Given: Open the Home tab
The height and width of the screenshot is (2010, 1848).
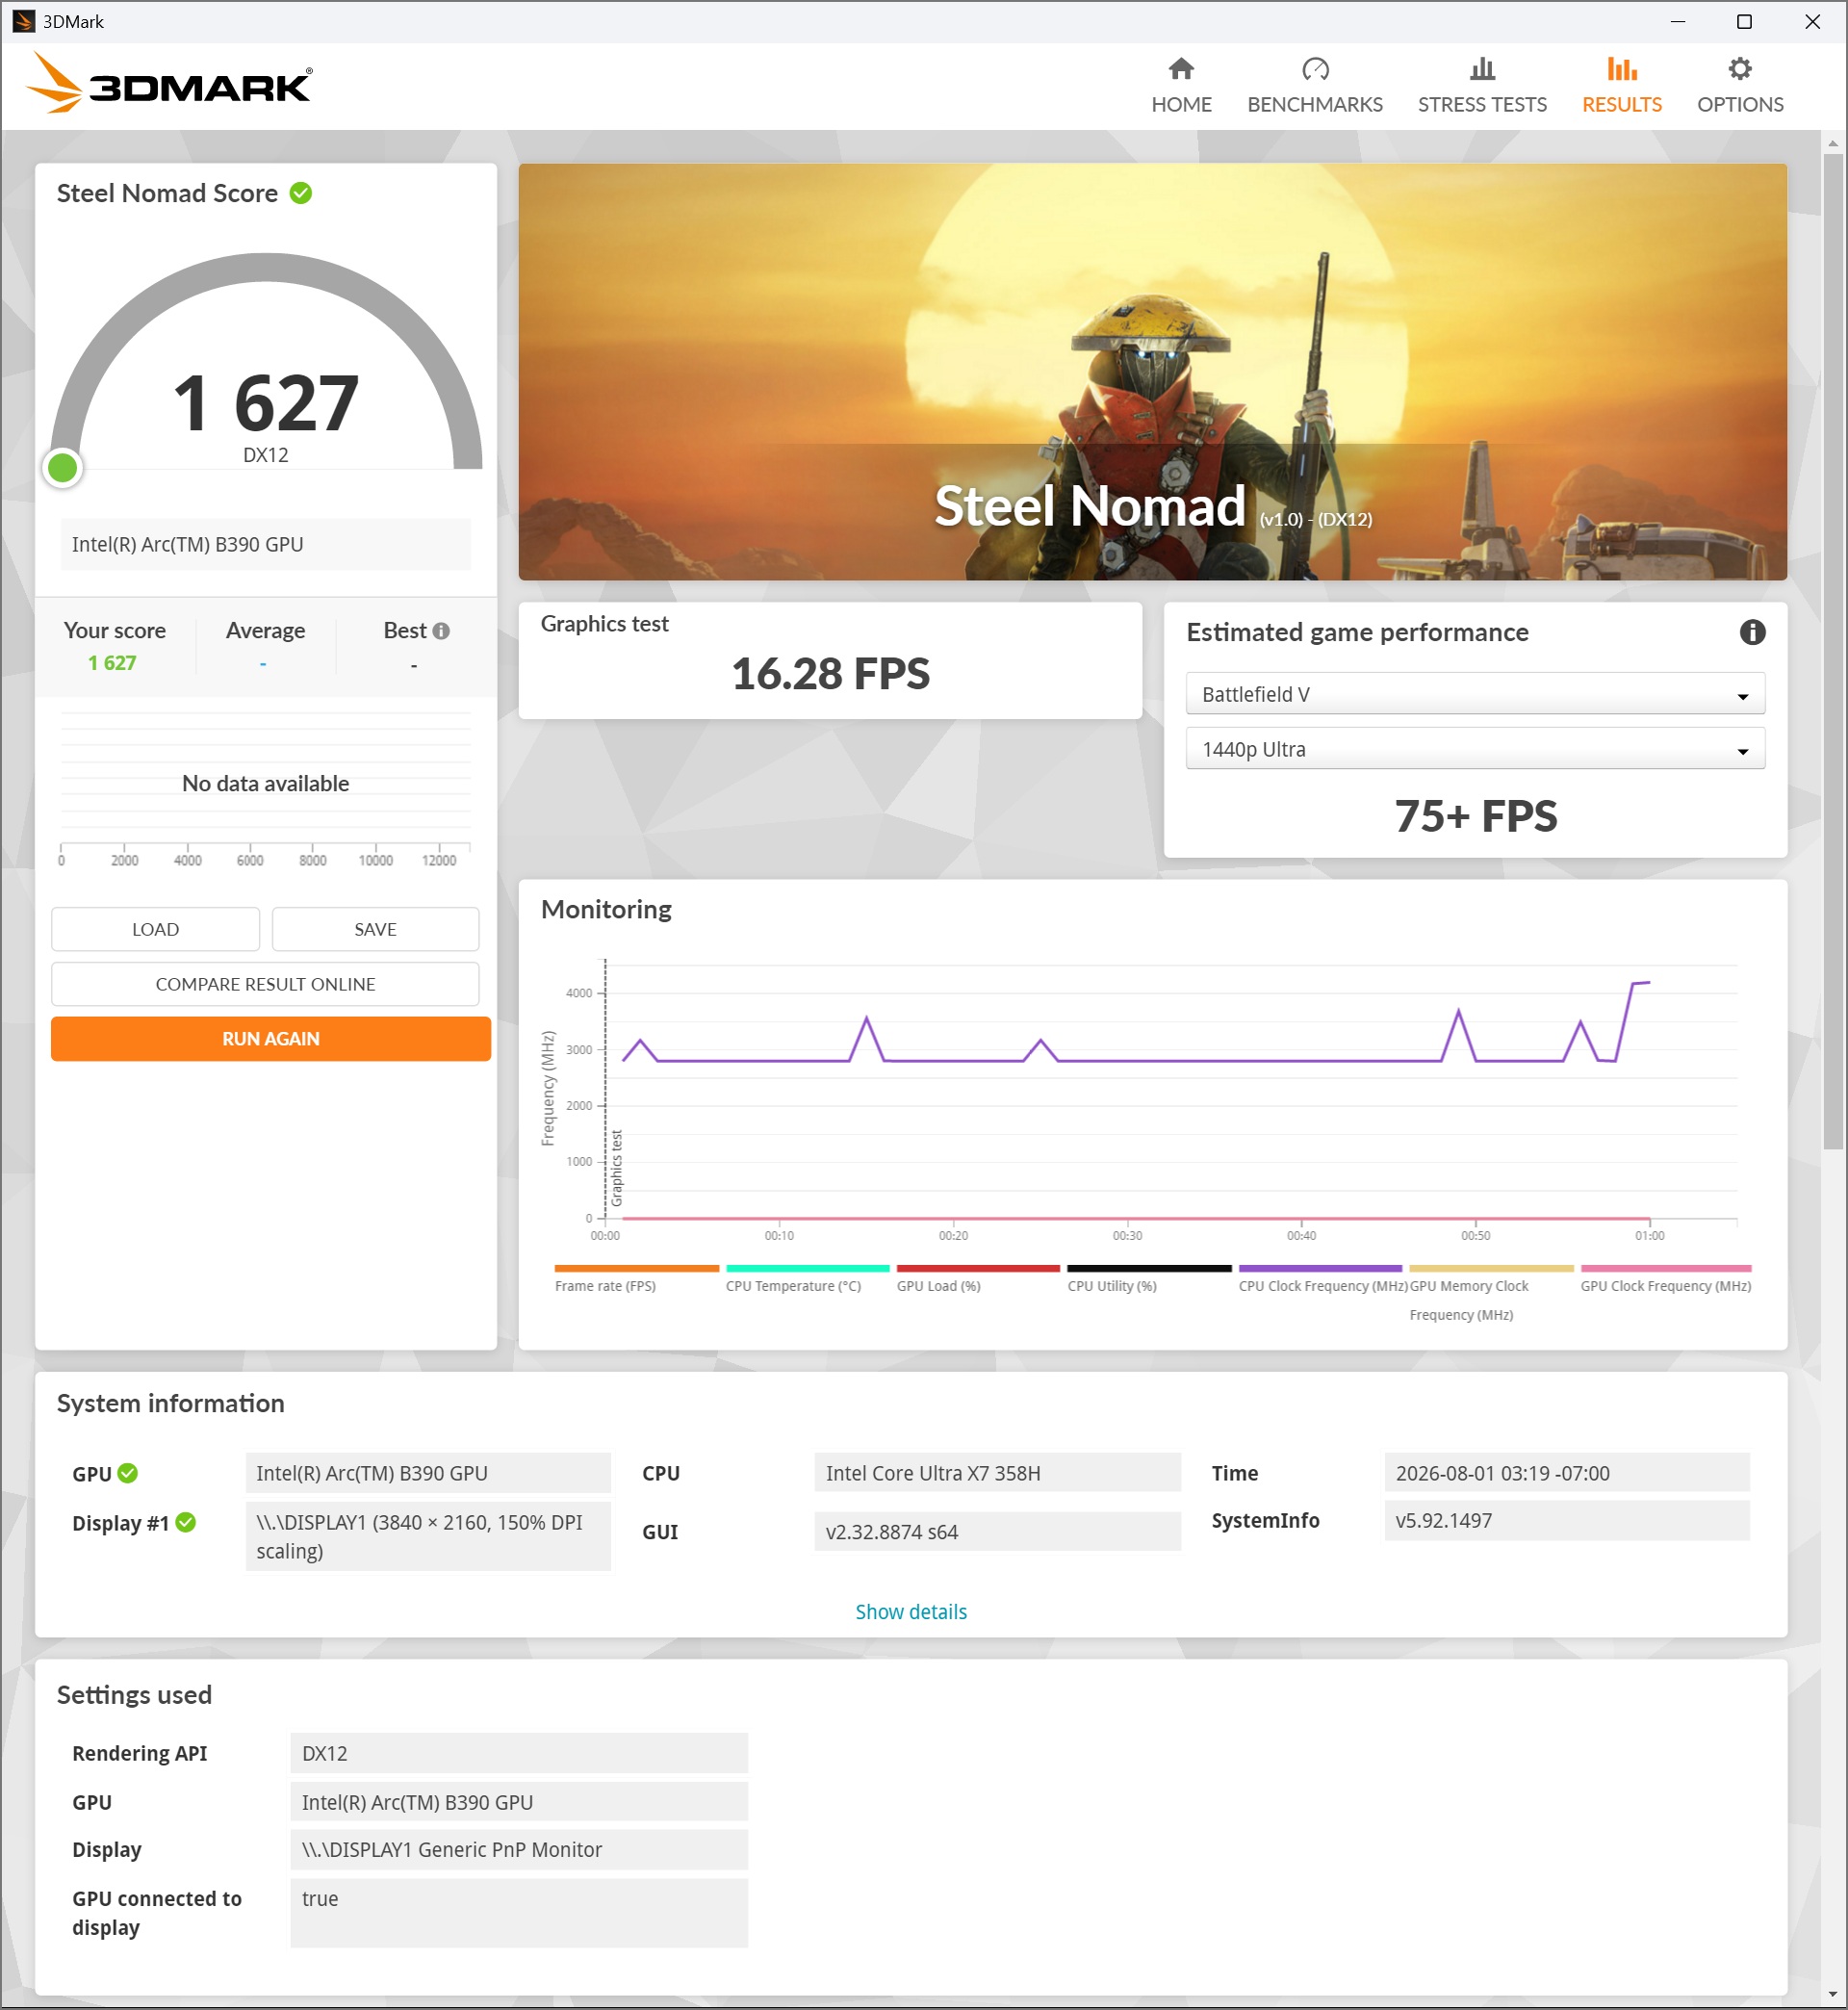Looking at the screenshot, I should coord(1181,86).
